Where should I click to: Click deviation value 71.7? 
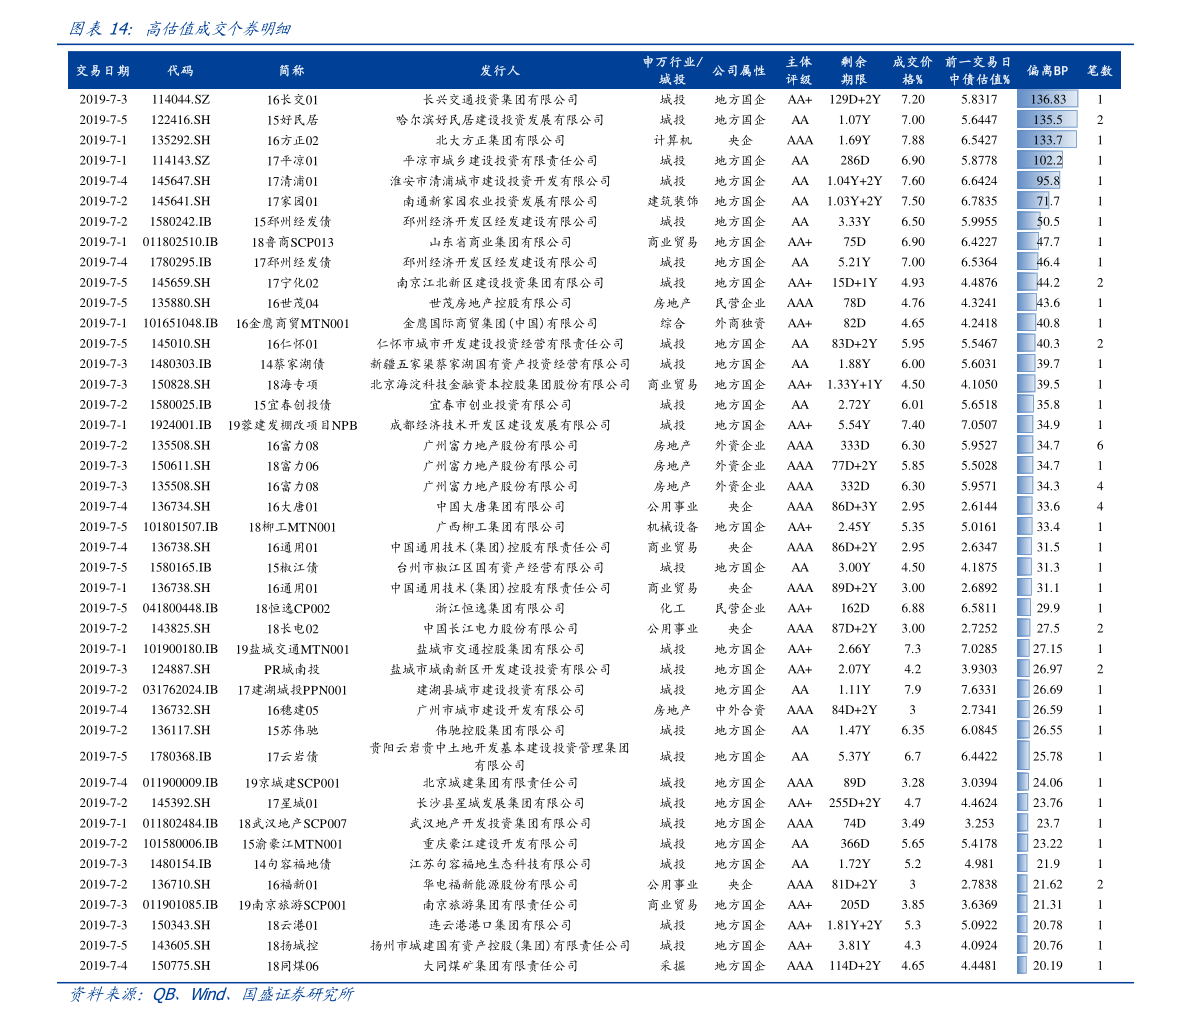click(1048, 201)
